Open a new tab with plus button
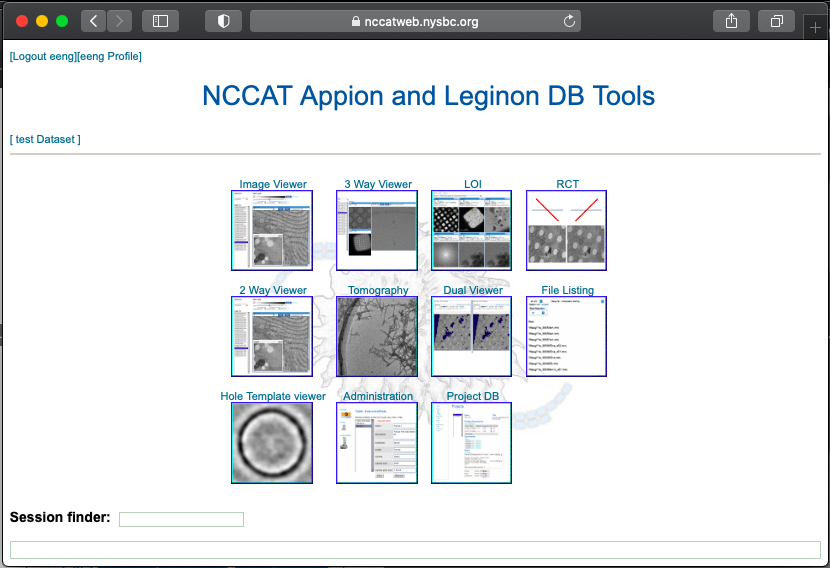 coord(815,28)
